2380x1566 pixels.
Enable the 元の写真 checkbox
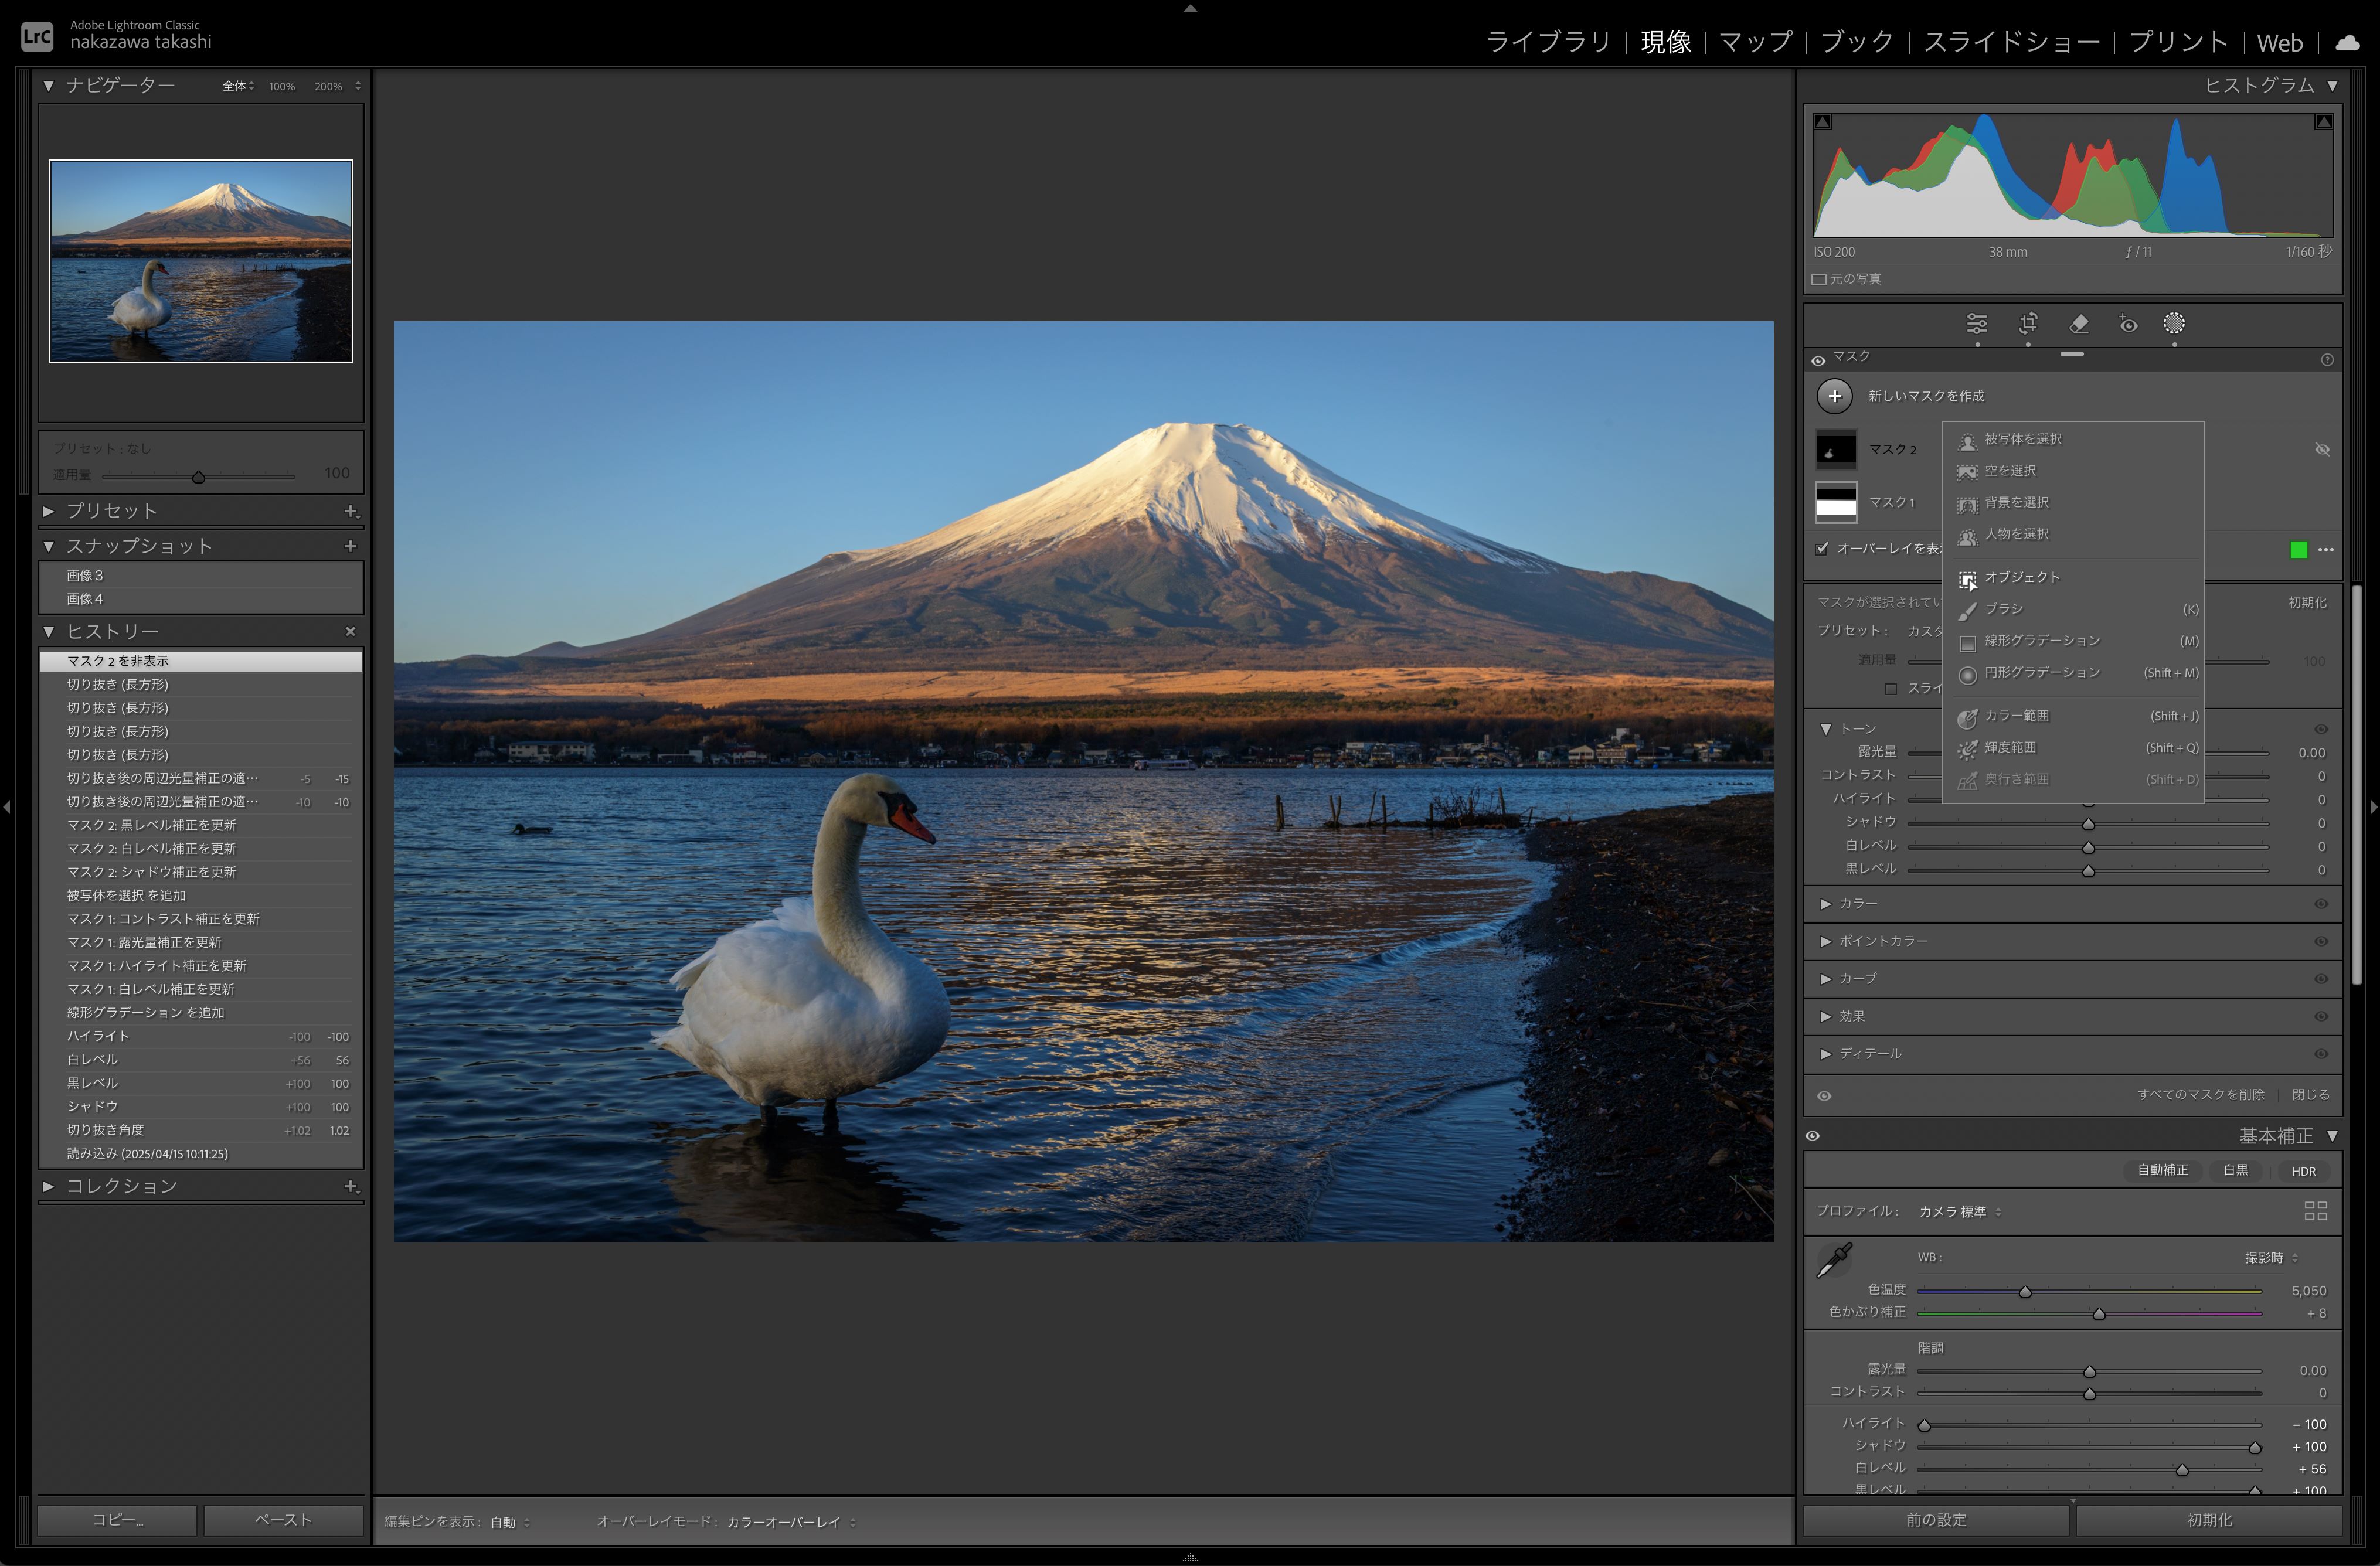tap(1819, 279)
